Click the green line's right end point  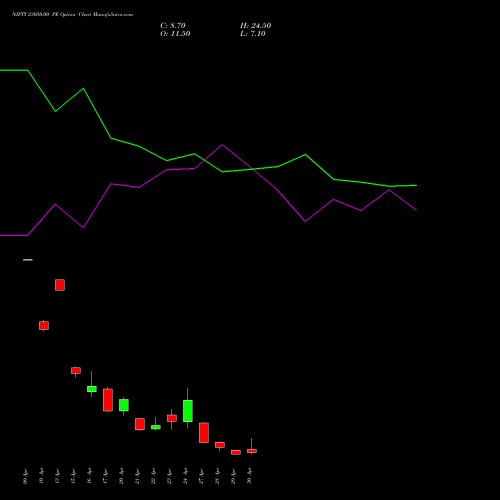pyautogui.click(x=416, y=185)
